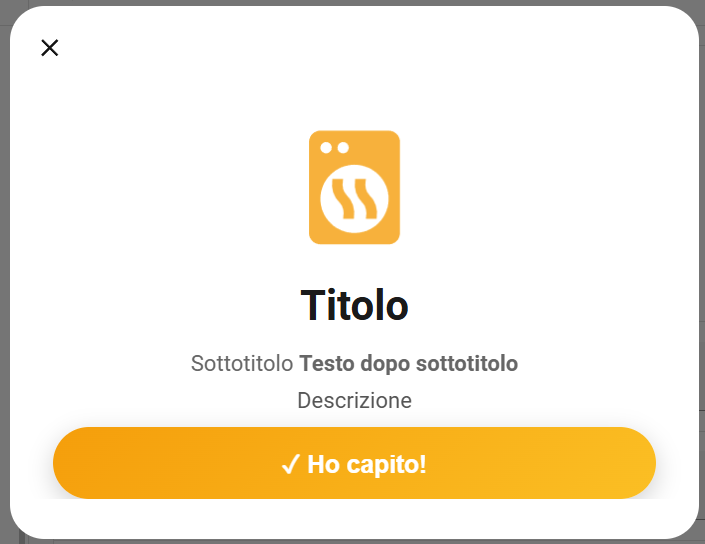Viewport: 705px width, 544px height.
Task: Select the Titolo heading
Action: click(354, 306)
